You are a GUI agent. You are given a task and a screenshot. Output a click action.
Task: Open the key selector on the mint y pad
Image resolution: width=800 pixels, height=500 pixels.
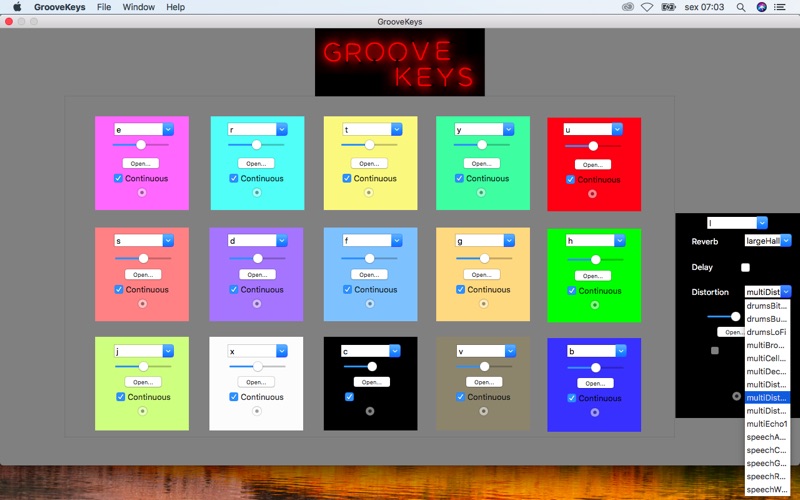pos(508,130)
